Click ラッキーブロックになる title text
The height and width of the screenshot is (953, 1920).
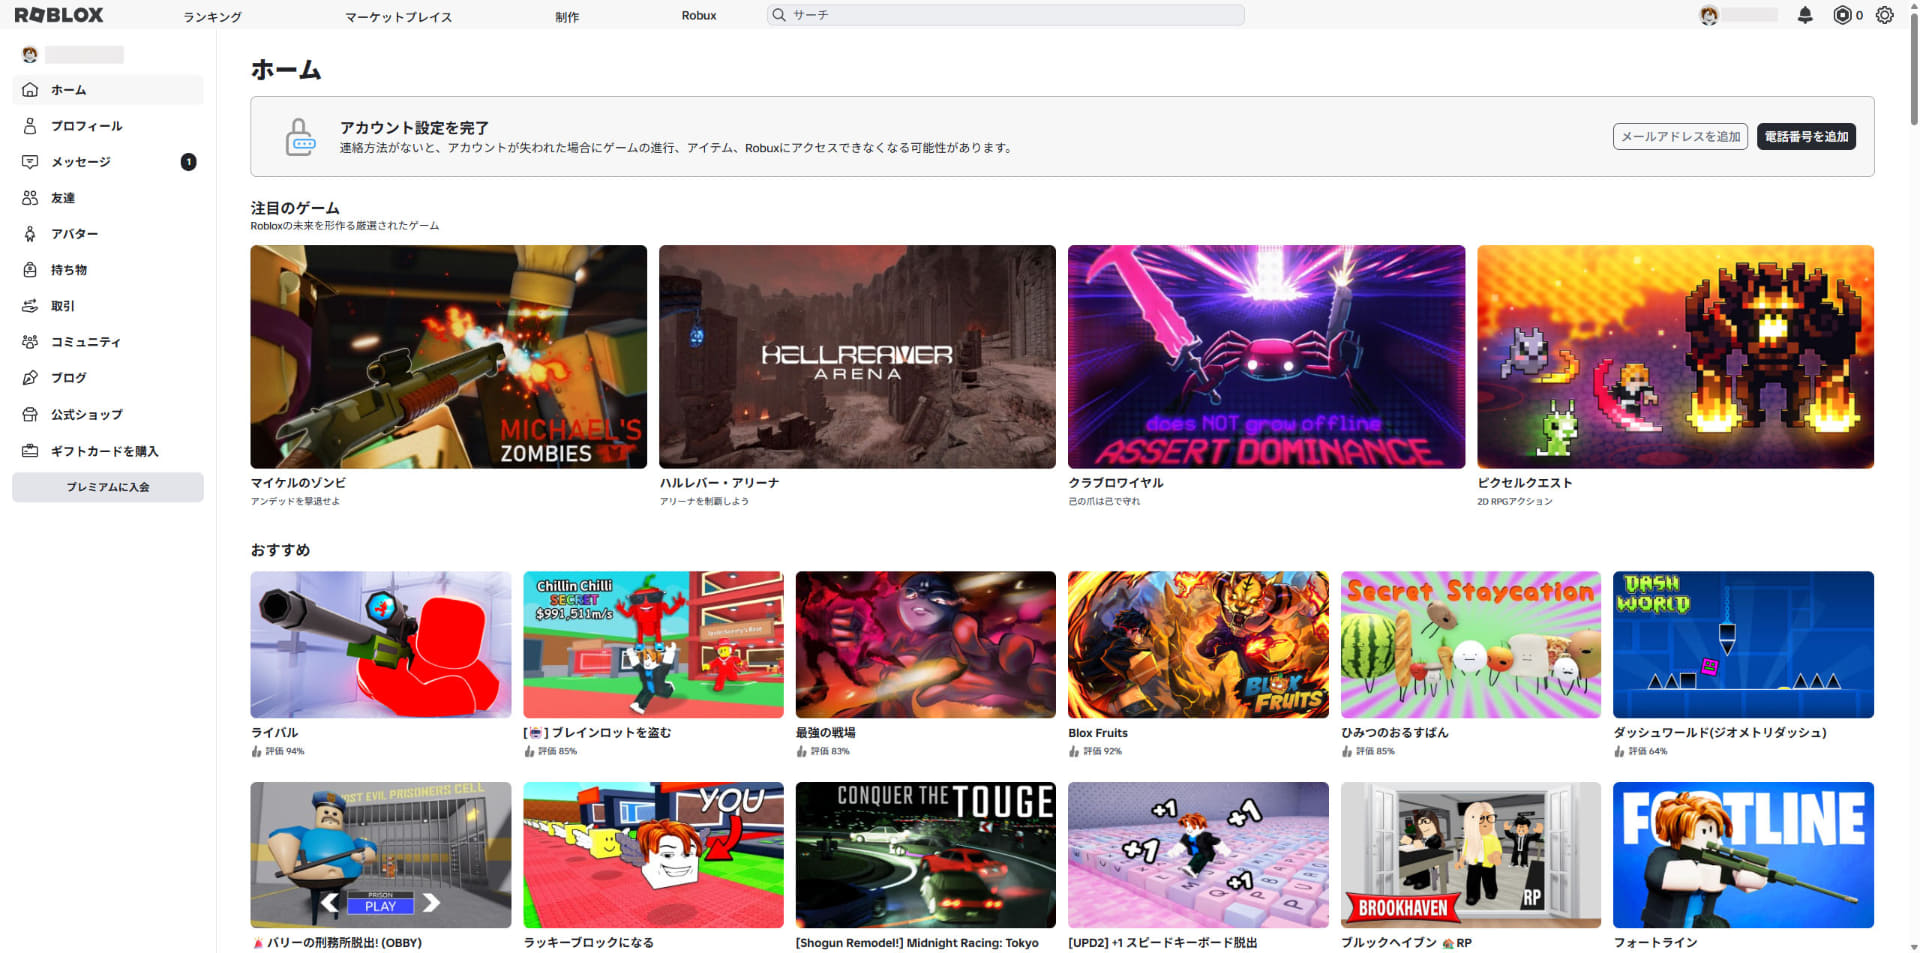click(x=588, y=943)
